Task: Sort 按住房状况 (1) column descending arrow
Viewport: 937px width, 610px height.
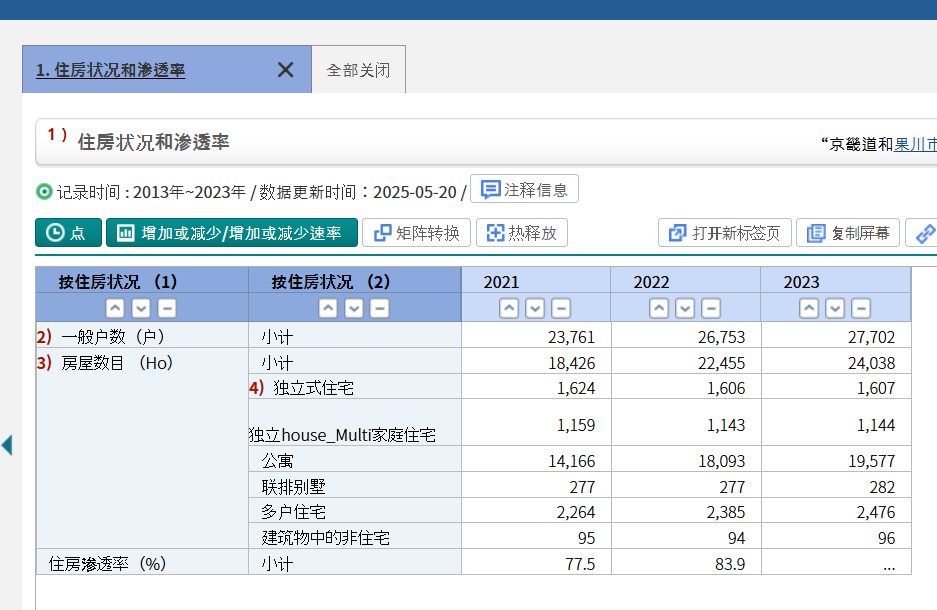Action: point(141,308)
